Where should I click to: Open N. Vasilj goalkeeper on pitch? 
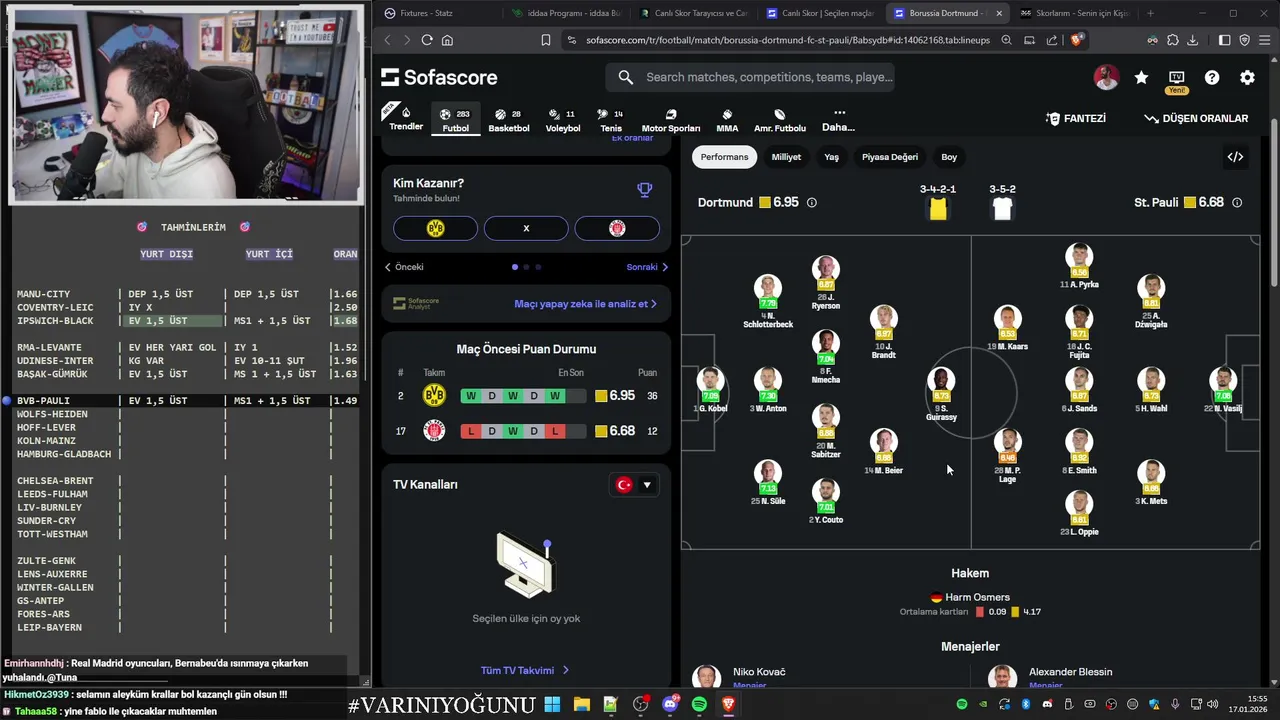1222,390
